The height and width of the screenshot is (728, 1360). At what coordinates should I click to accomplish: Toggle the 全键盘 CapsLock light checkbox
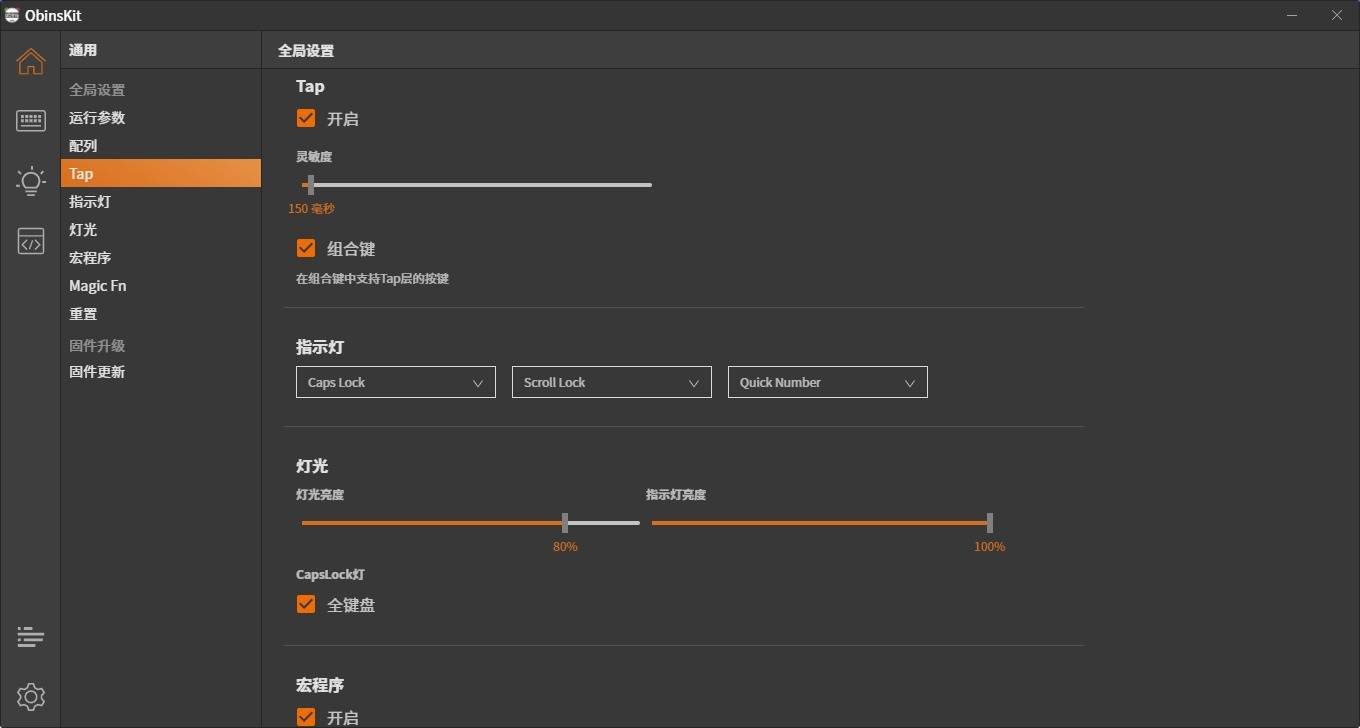point(306,604)
